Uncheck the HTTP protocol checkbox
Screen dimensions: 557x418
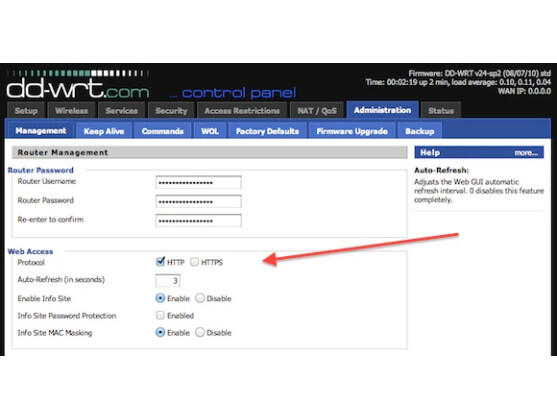point(160,262)
